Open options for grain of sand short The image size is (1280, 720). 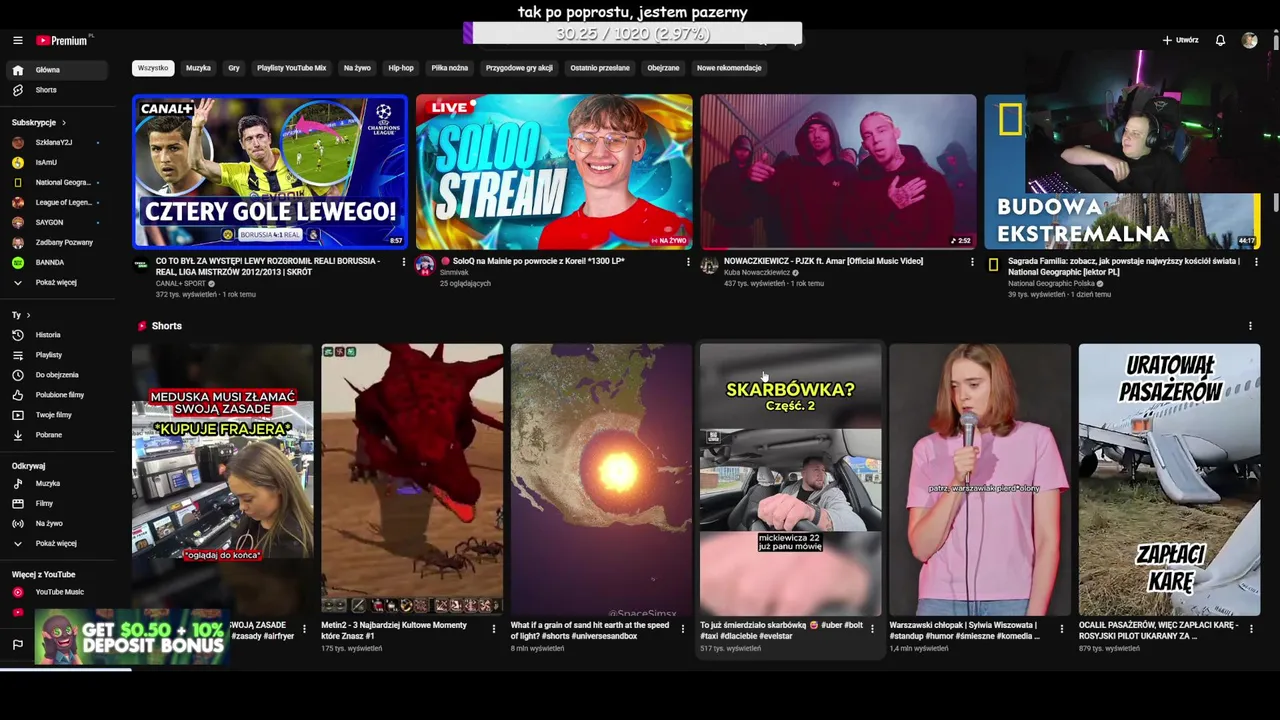click(682, 629)
